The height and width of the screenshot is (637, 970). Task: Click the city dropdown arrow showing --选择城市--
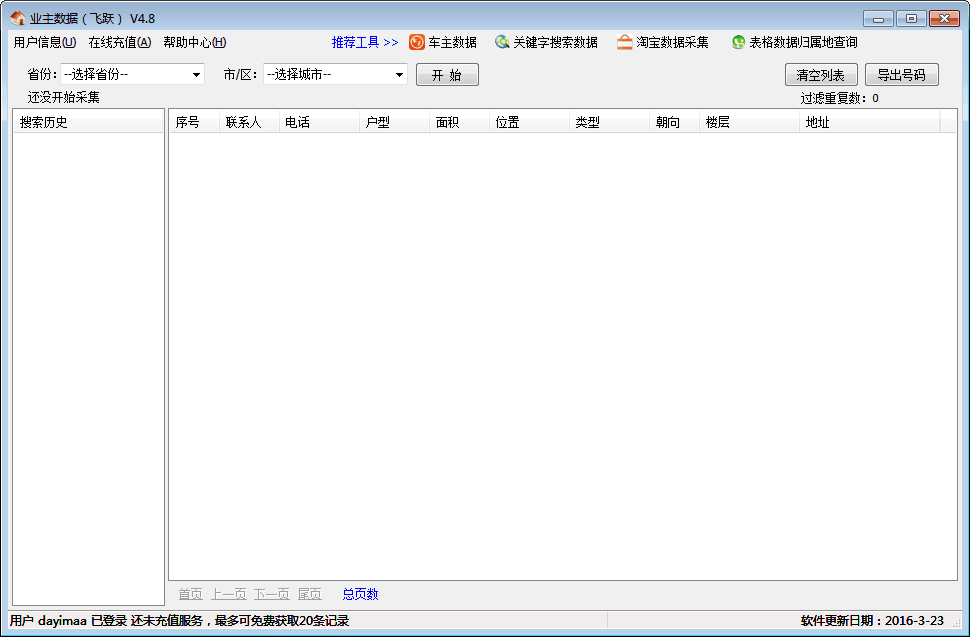point(398,73)
